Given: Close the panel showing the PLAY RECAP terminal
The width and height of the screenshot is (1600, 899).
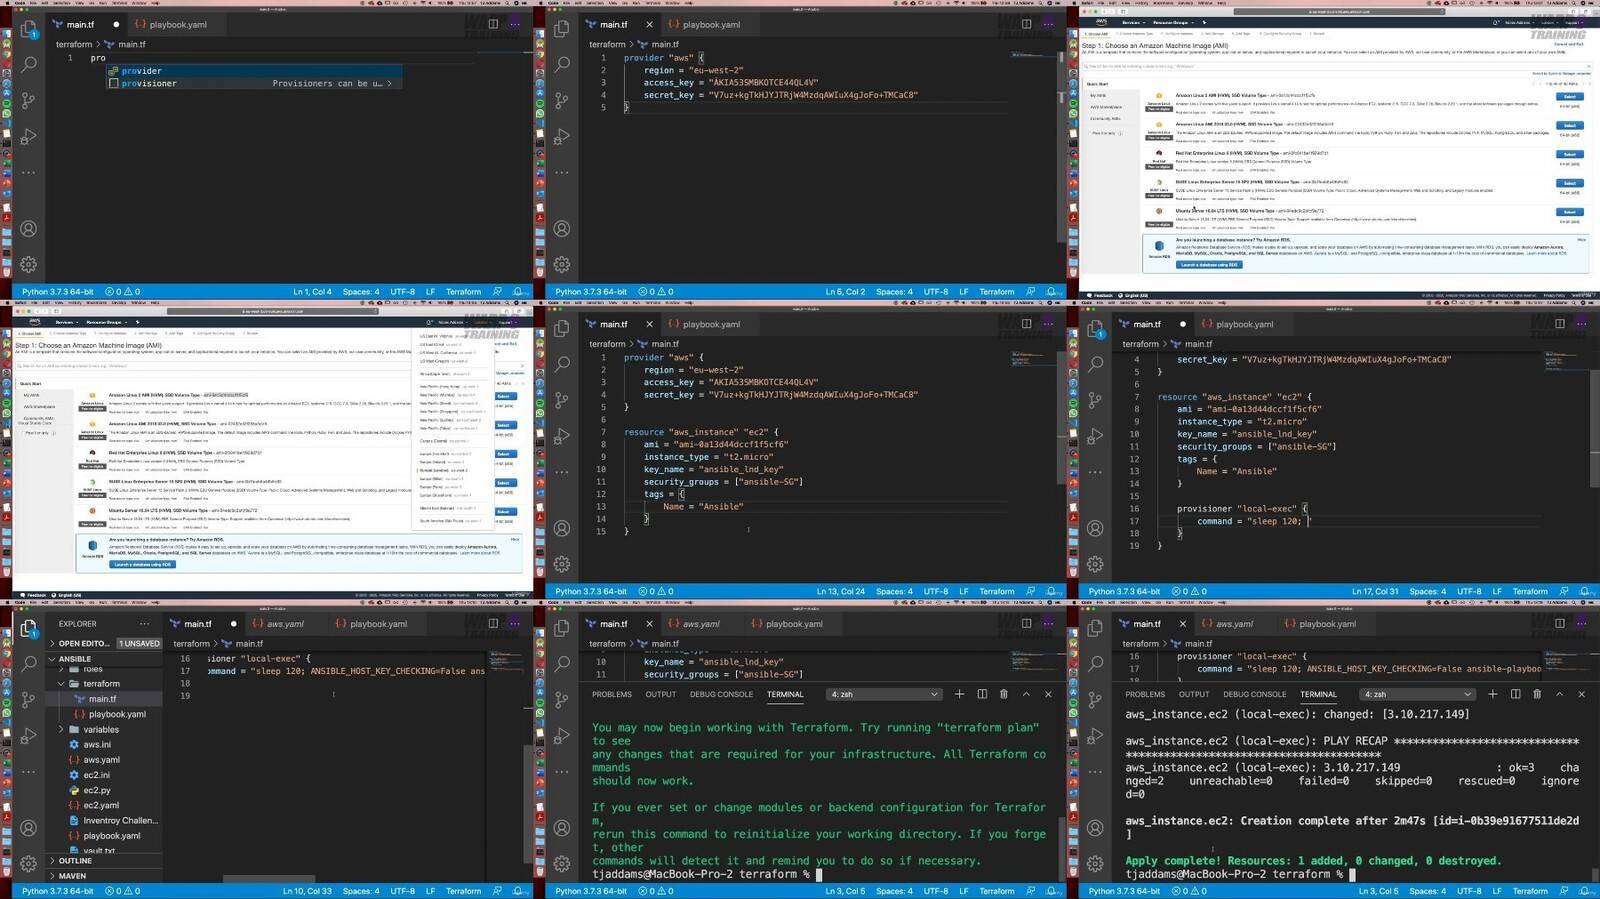Looking at the screenshot, I should click(1581, 694).
